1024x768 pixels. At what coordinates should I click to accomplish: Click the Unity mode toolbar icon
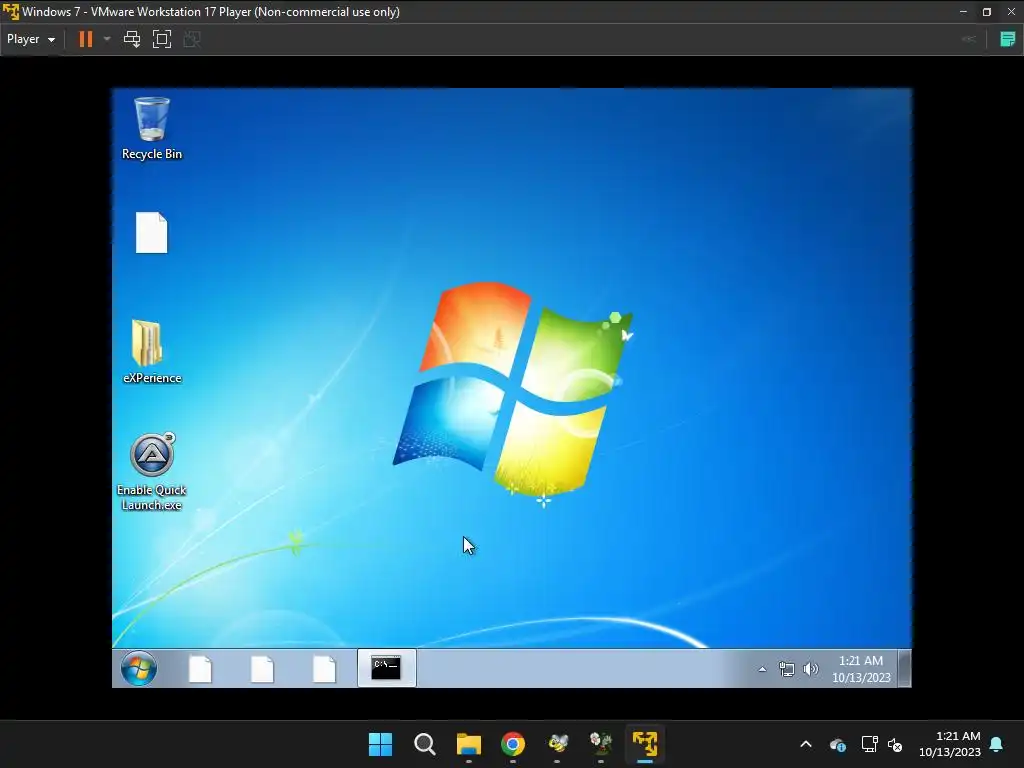click(x=192, y=39)
